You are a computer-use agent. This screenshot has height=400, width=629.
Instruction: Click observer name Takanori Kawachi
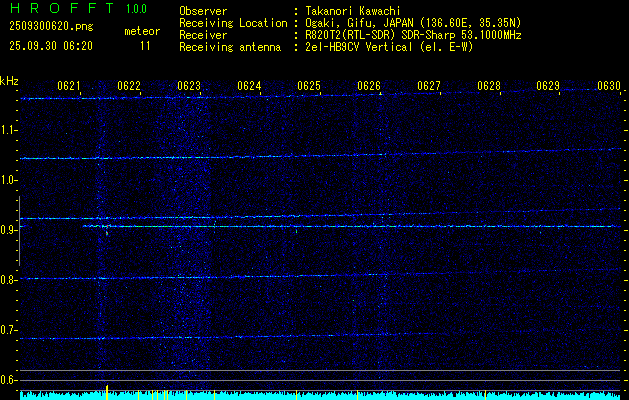click(353, 11)
